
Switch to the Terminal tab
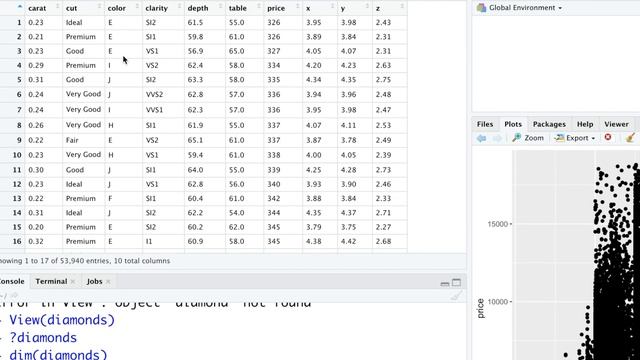(x=51, y=281)
